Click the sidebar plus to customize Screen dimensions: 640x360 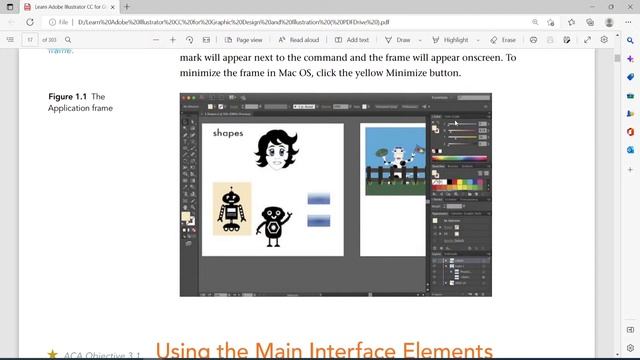pyautogui.click(x=630, y=169)
